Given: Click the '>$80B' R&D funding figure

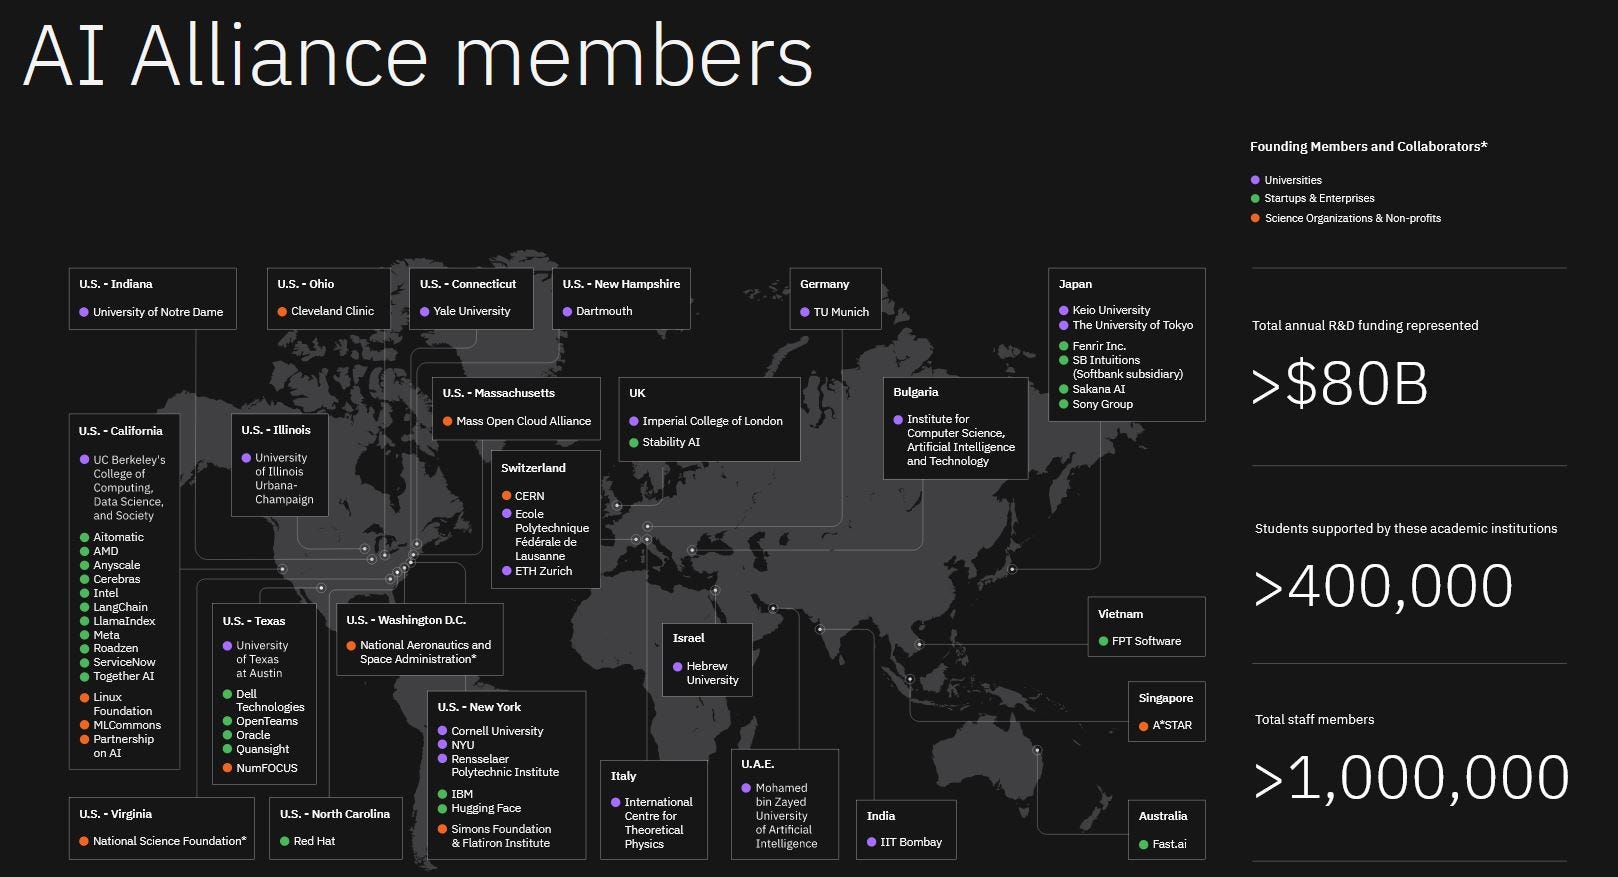Looking at the screenshot, I should [x=1340, y=384].
